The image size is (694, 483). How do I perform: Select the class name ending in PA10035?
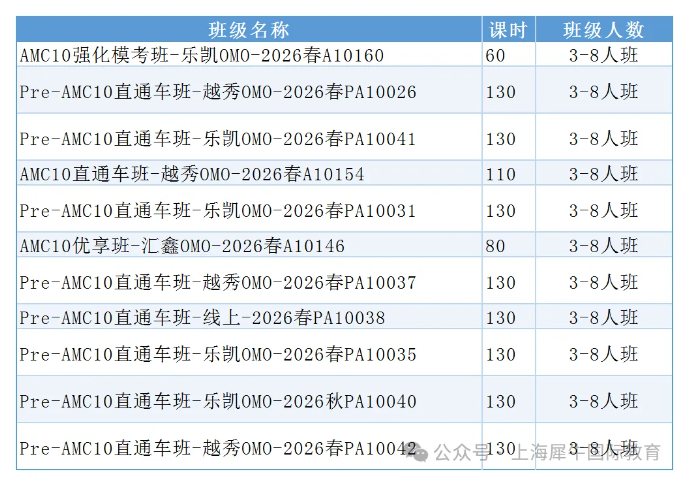pos(218,355)
